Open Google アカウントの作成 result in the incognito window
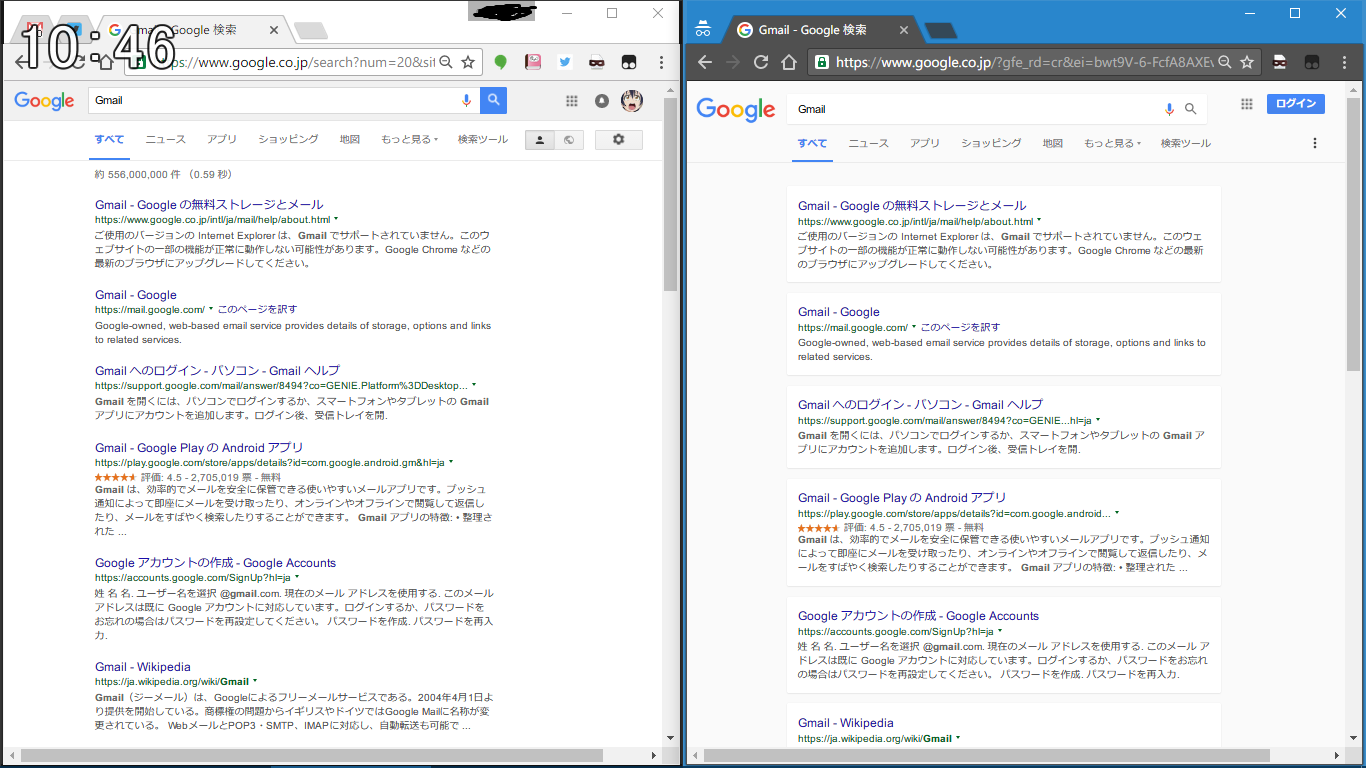The width and height of the screenshot is (1366, 768). click(x=918, y=616)
